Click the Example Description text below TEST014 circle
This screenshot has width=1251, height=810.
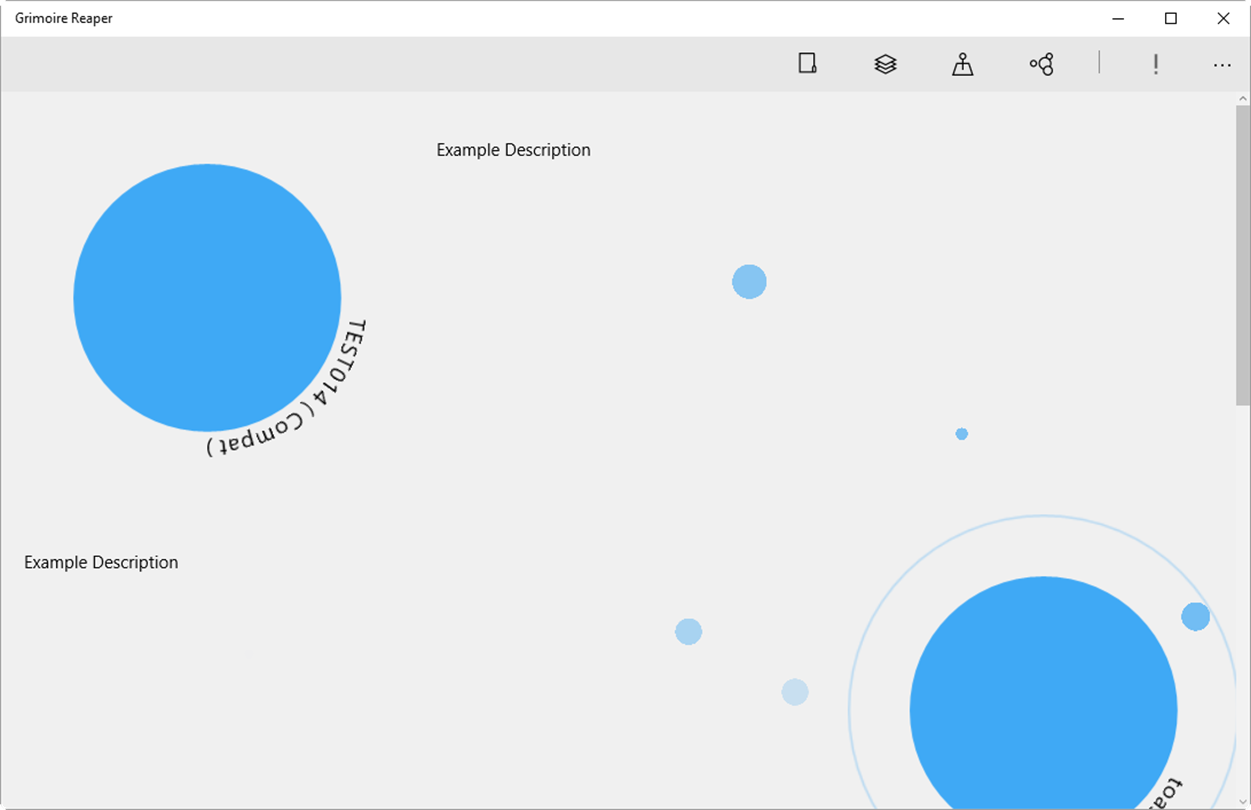point(101,562)
